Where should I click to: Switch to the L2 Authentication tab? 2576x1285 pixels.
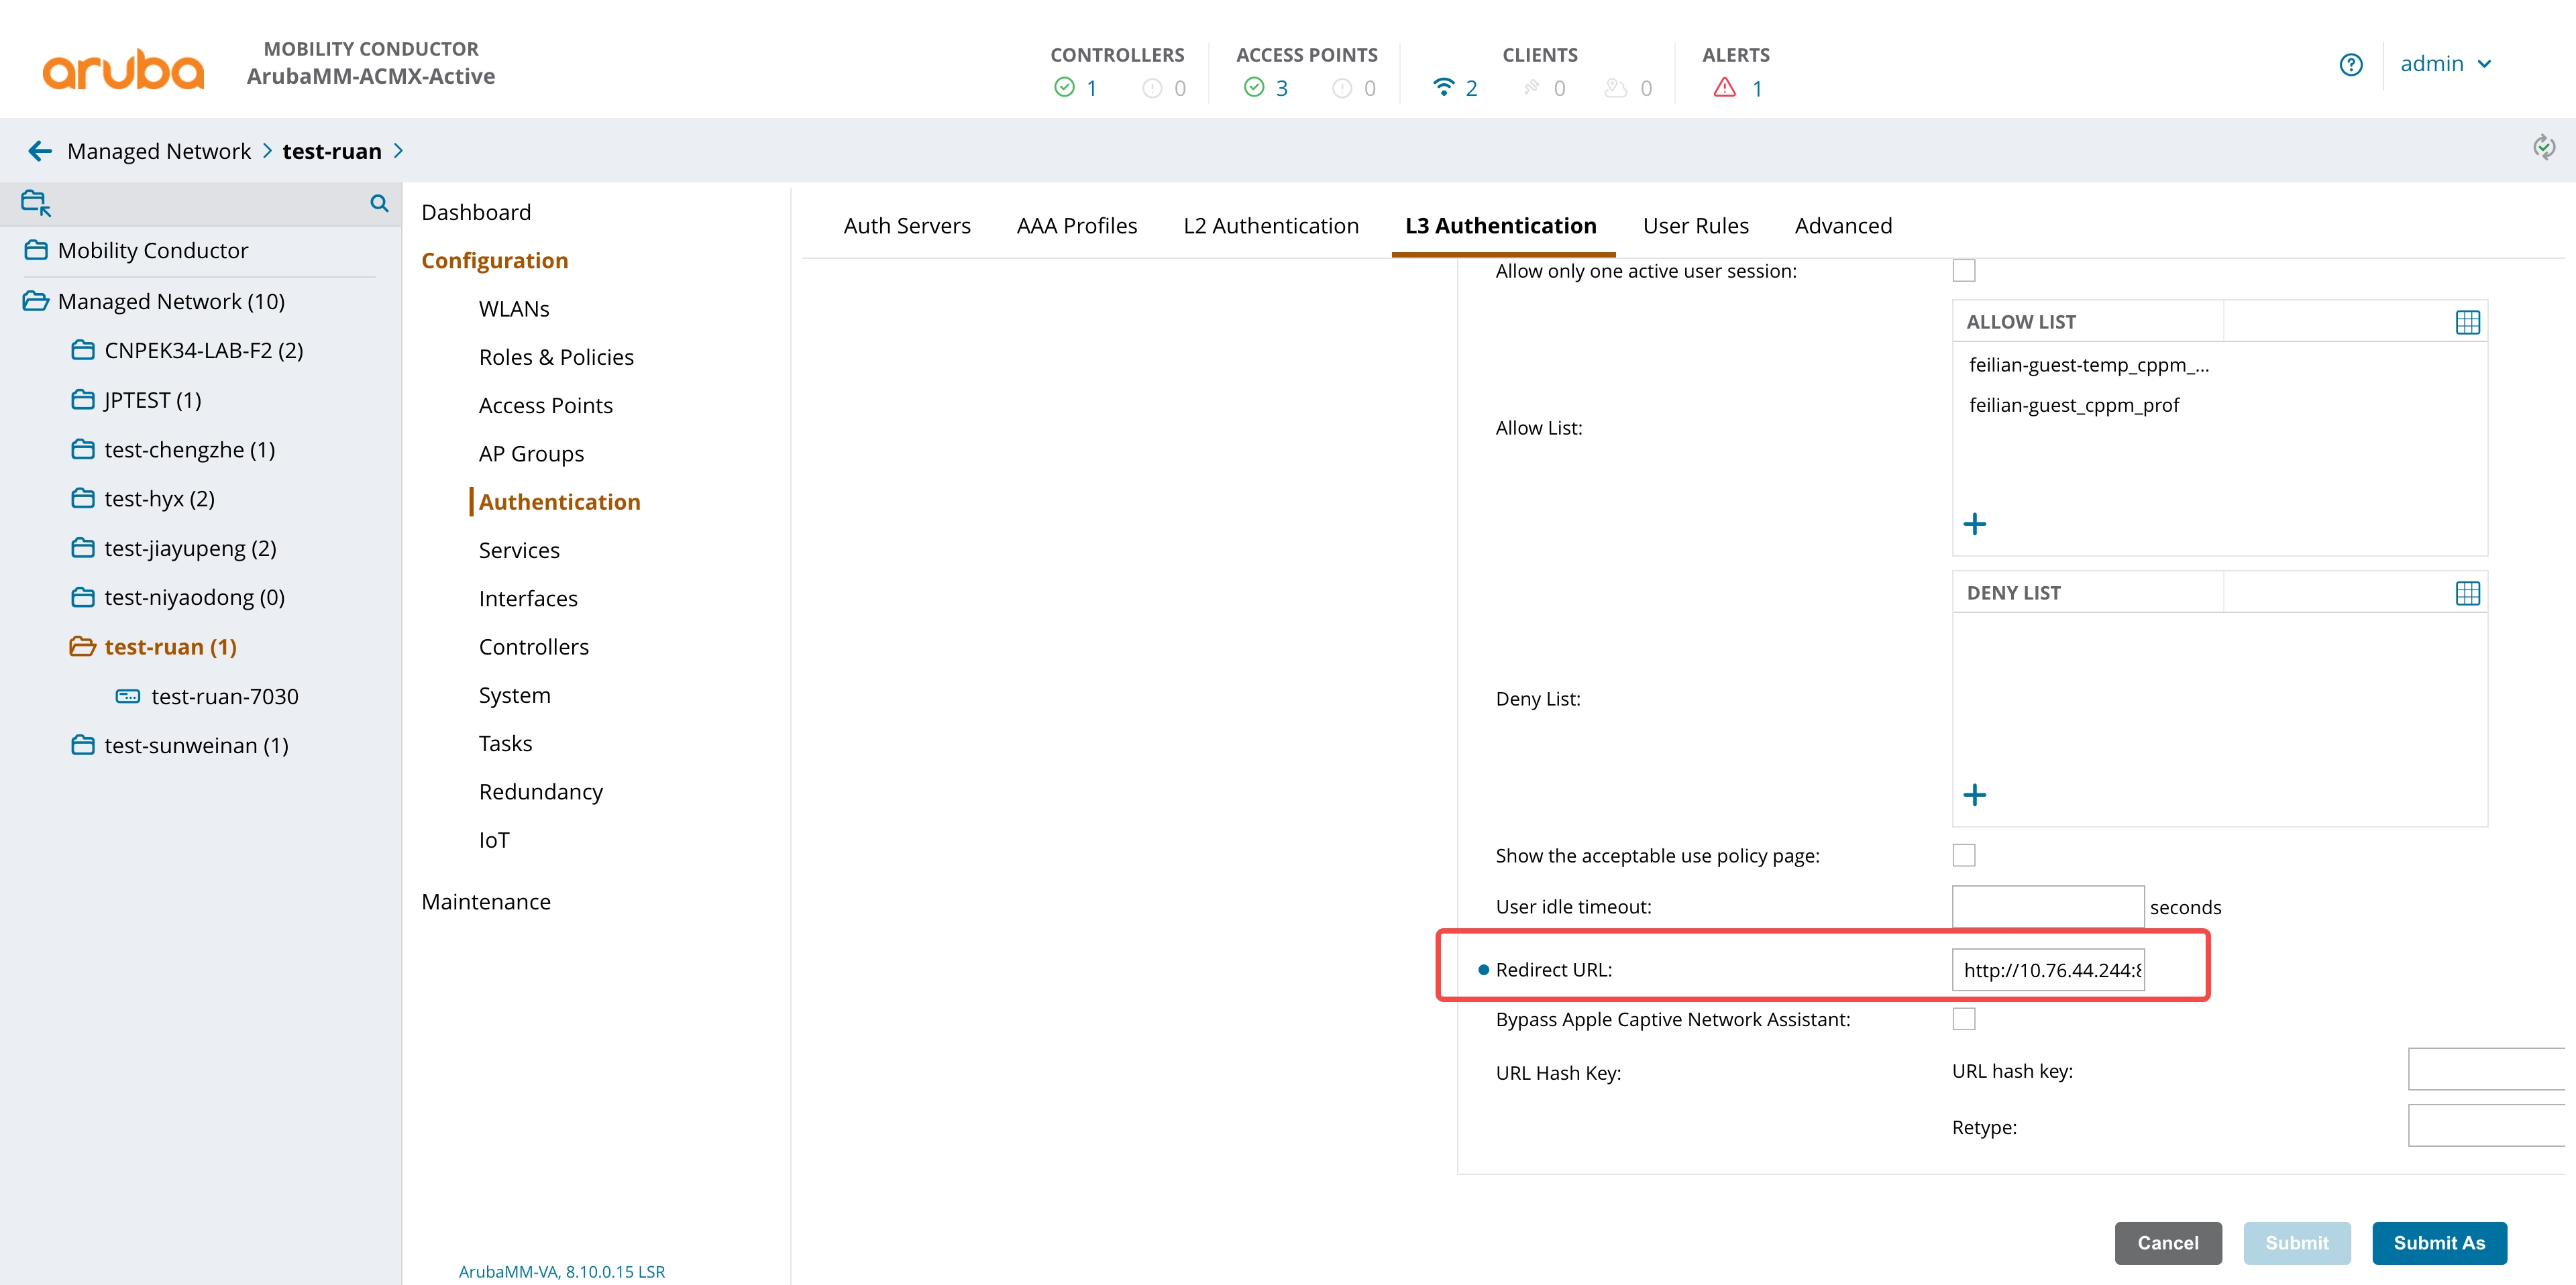pos(1271,226)
